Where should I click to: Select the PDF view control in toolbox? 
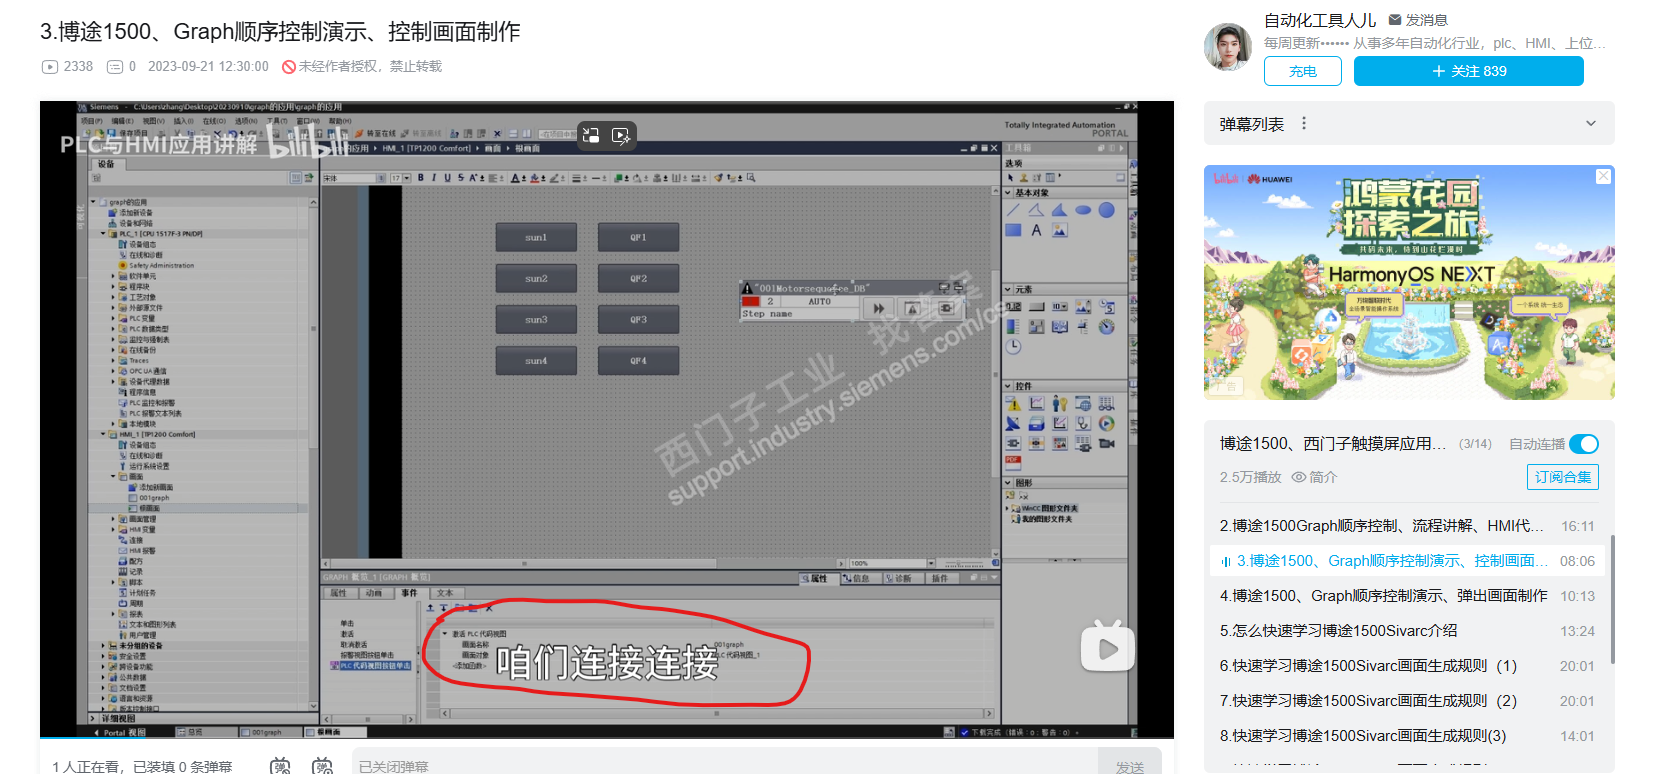point(1013,462)
